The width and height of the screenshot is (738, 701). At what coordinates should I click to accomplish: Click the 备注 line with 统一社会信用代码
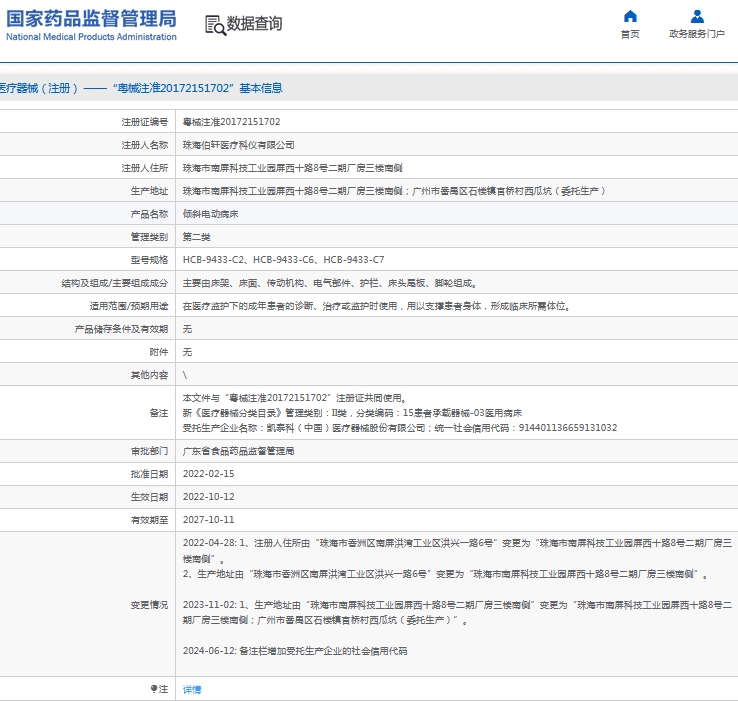click(x=400, y=428)
